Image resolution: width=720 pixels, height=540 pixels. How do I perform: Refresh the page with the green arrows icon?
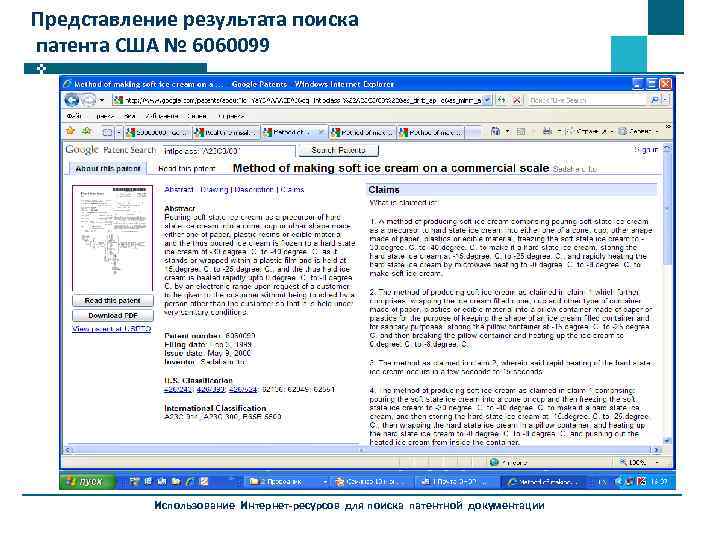[x=502, y=100]
